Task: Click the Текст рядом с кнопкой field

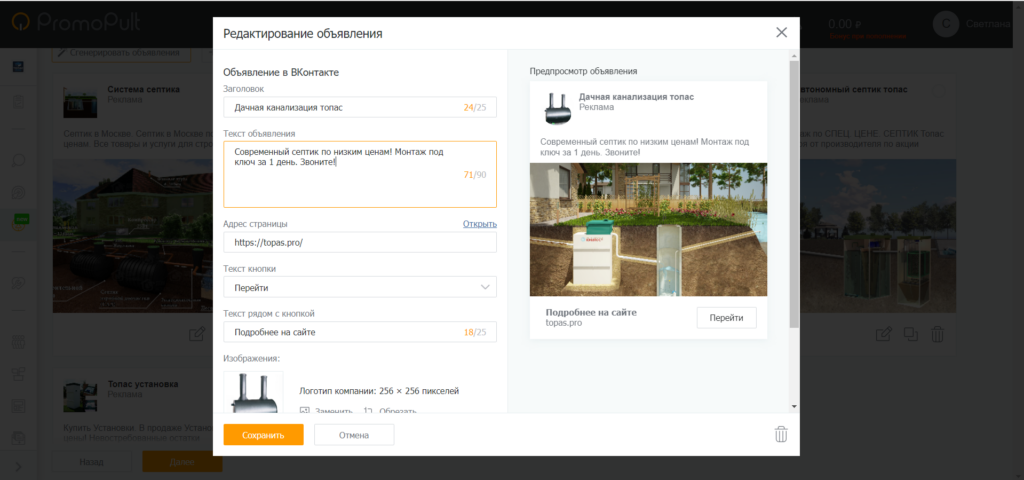Action: click(360, 332)
